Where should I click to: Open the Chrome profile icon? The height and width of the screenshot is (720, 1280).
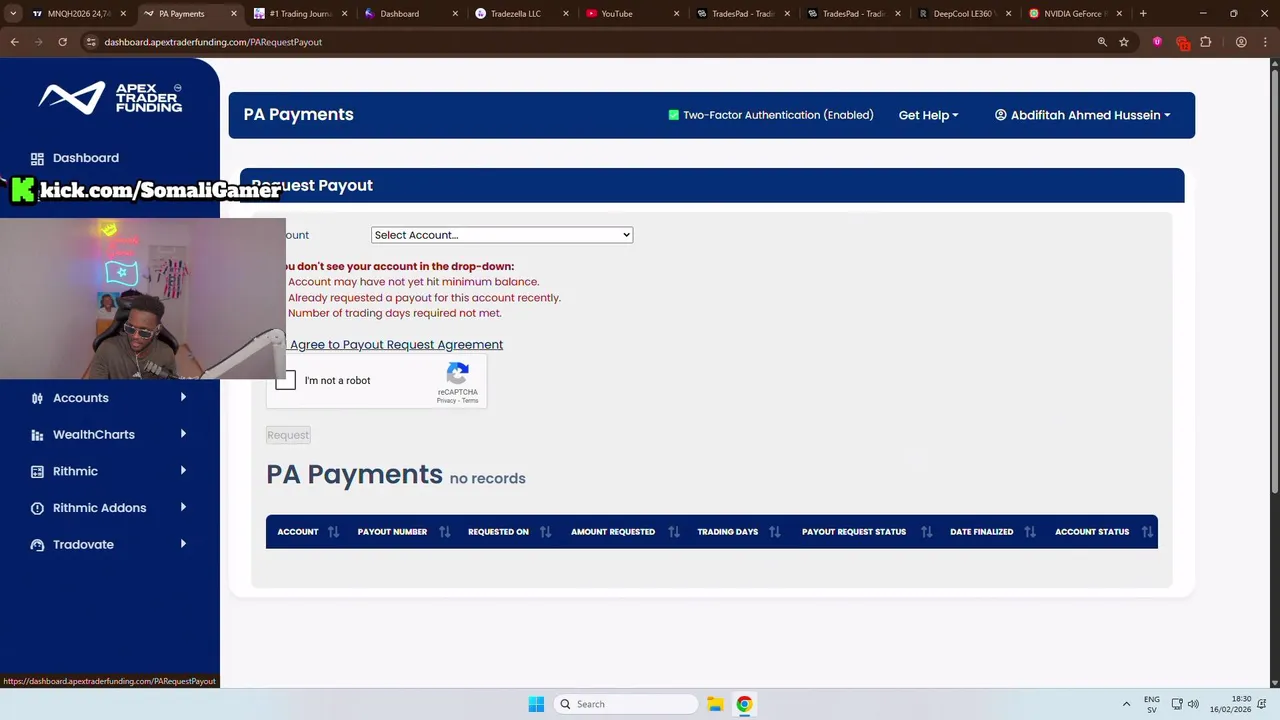pyautogui.click(x=1241, y=42)
